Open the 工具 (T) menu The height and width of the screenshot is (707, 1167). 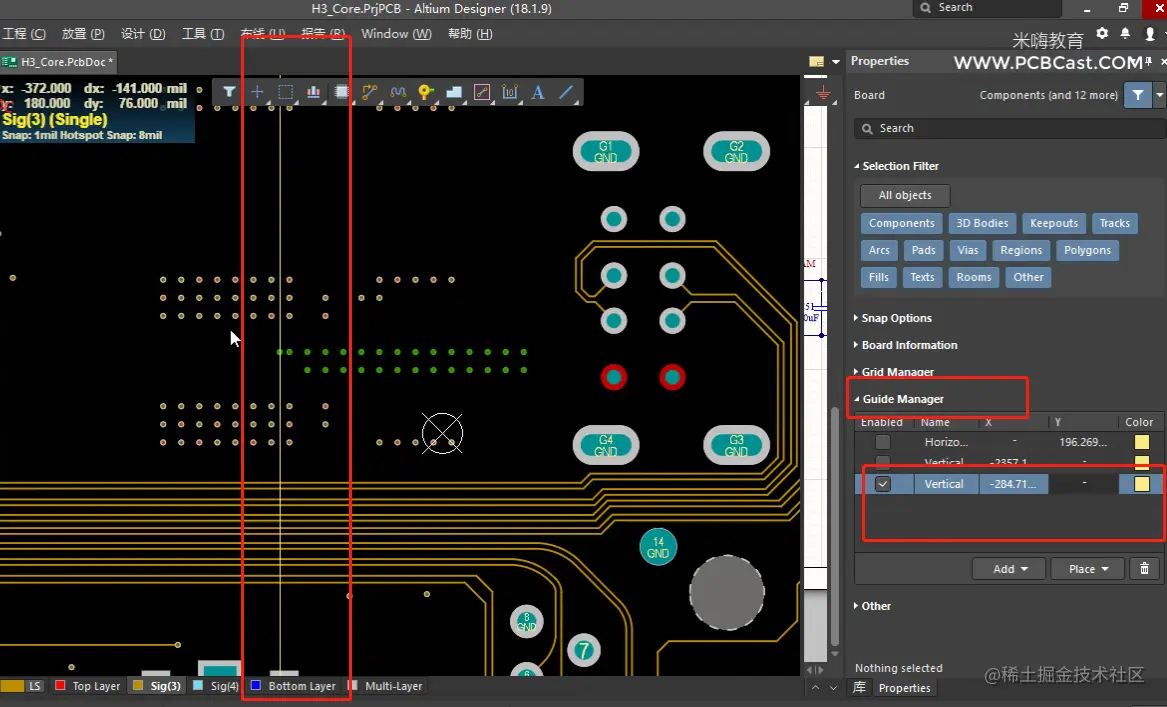tap(202, 34)
